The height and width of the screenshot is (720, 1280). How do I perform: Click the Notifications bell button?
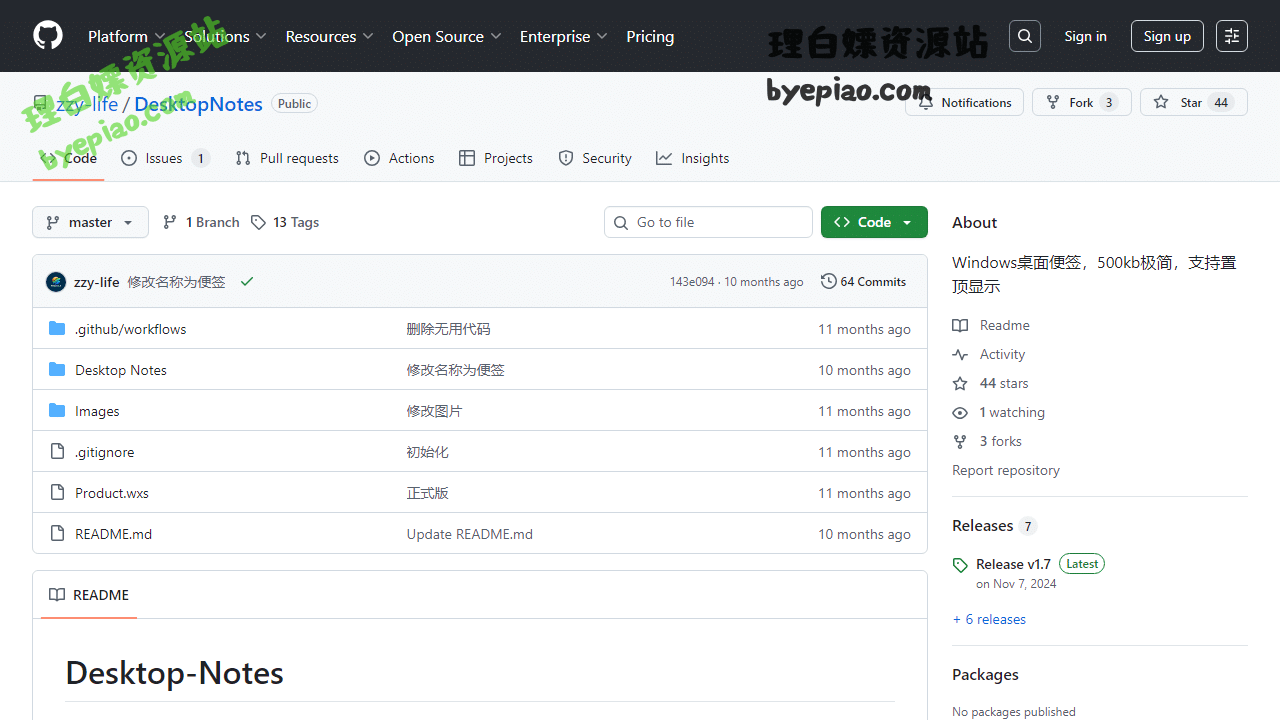coord(964,102)
